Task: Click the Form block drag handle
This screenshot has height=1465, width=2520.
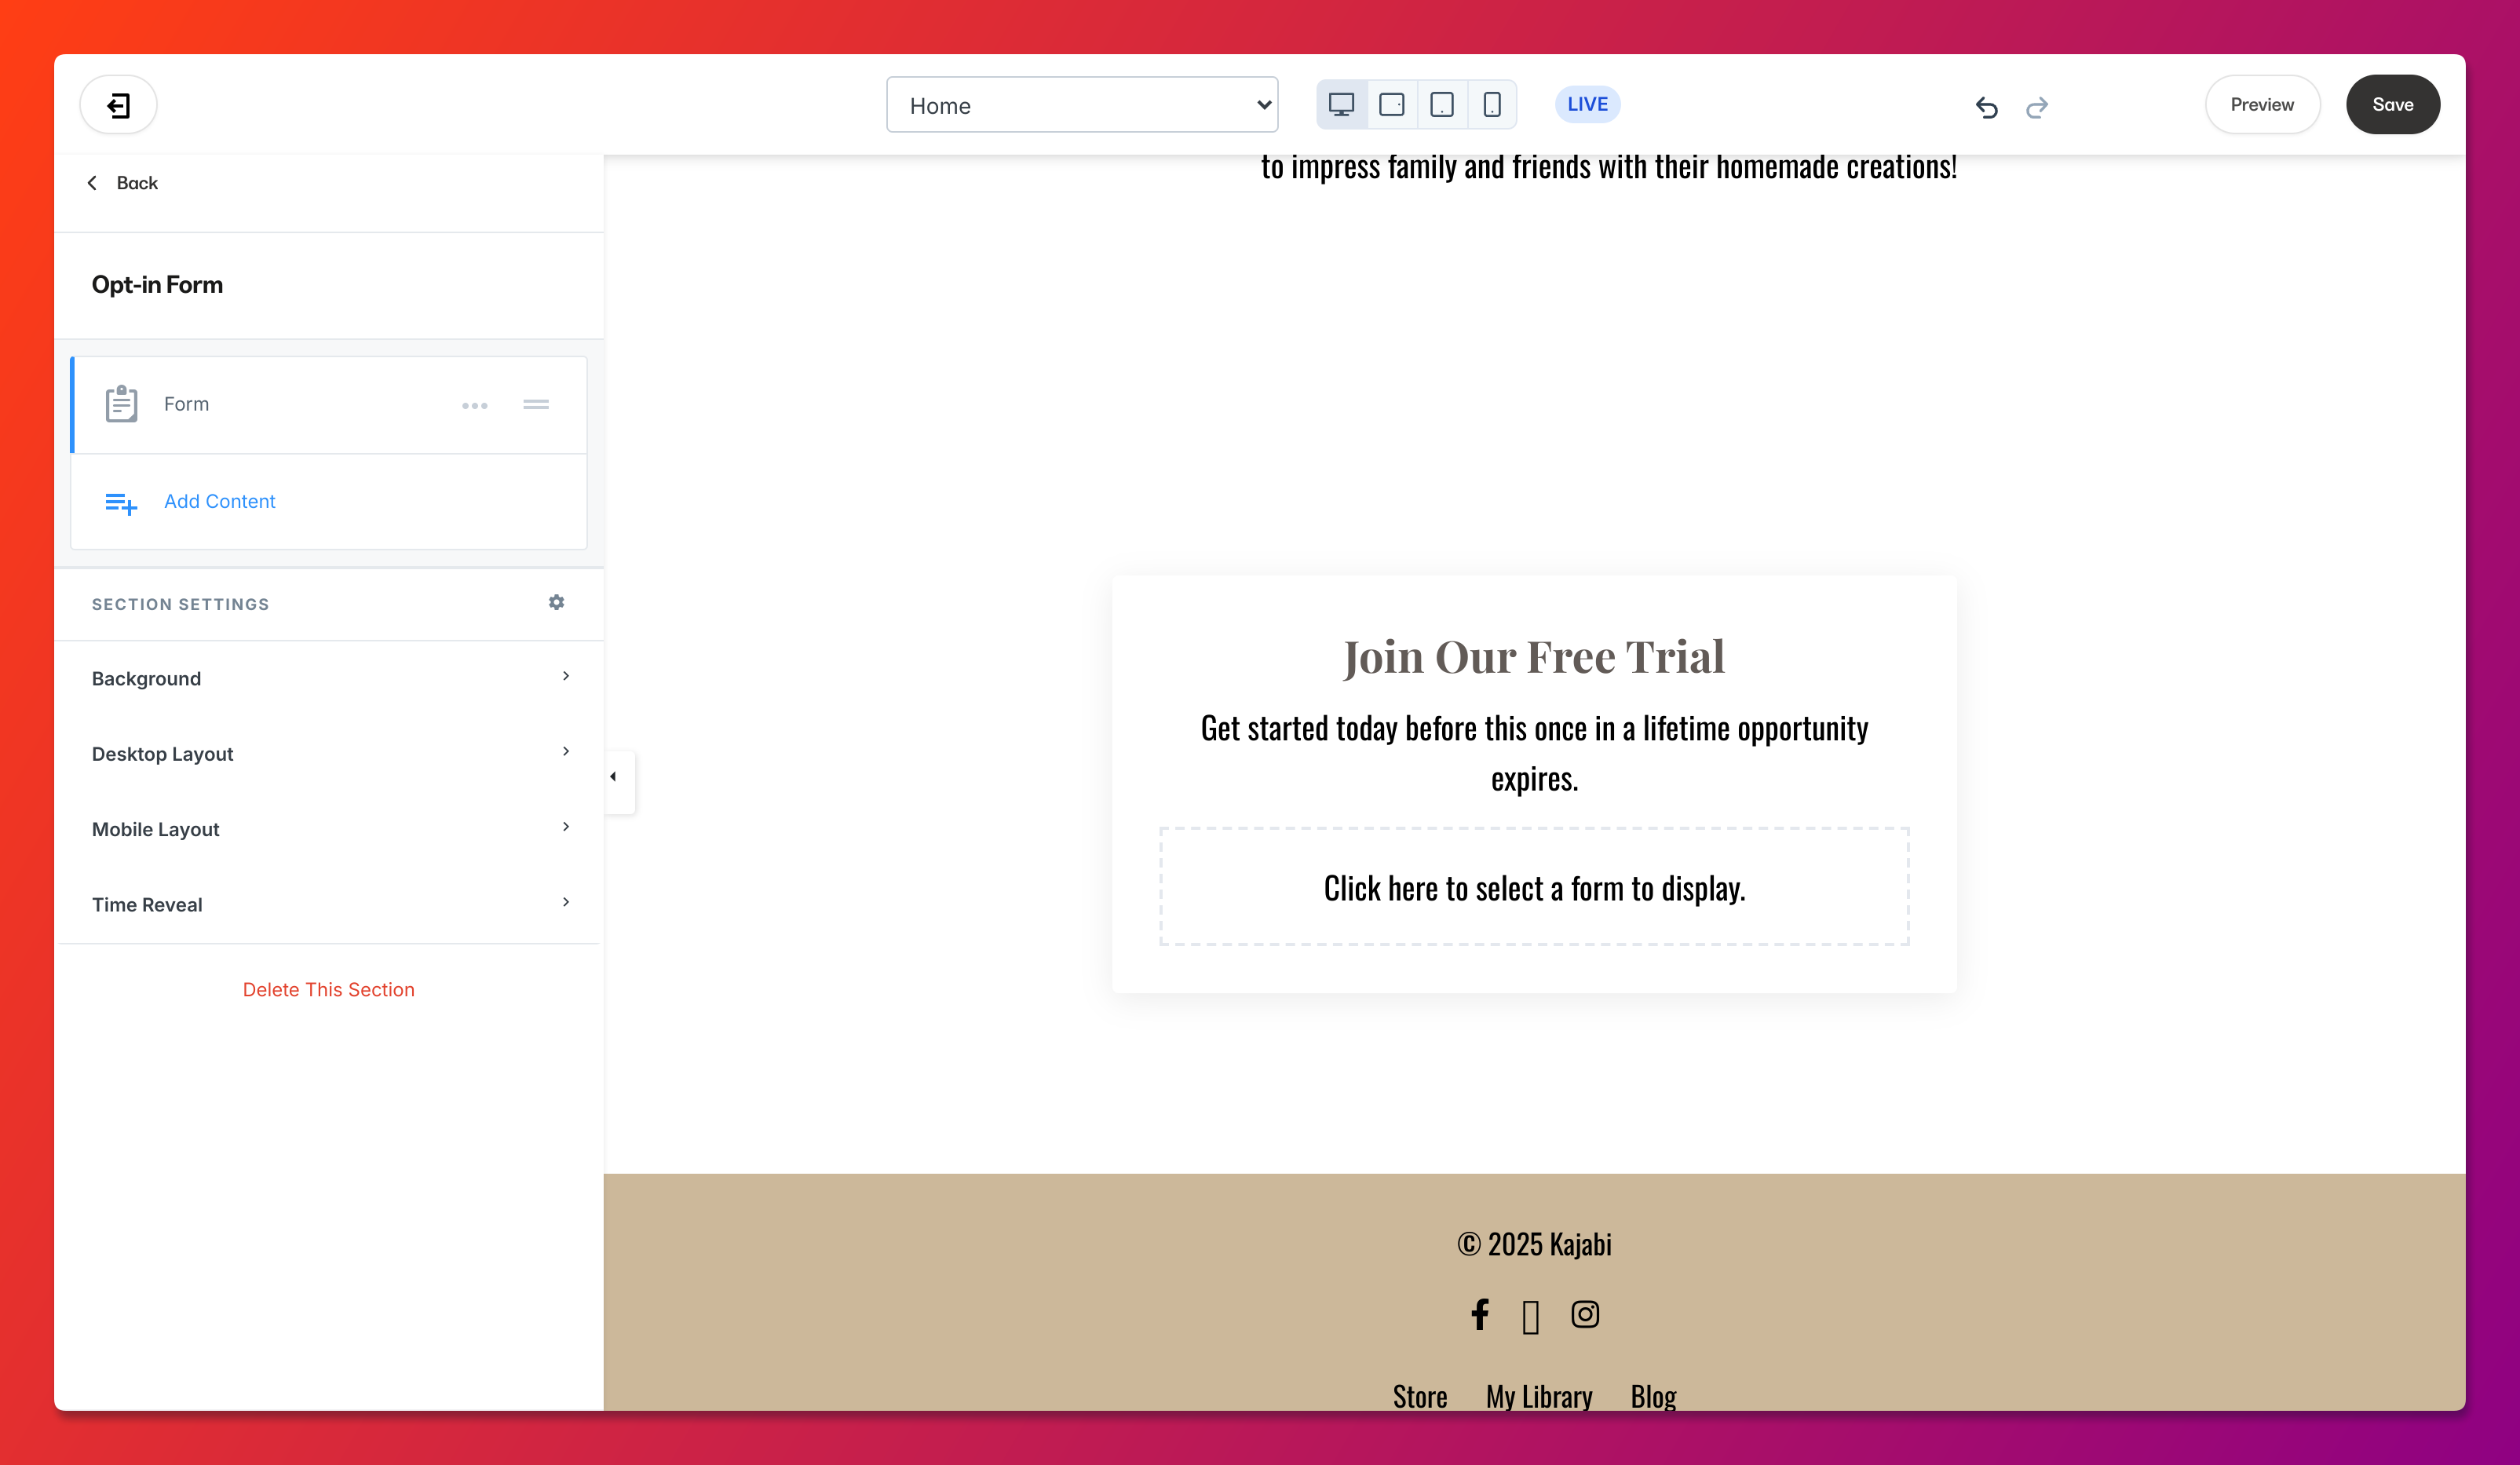Action: pyautogui.click(x=536, y=404)
